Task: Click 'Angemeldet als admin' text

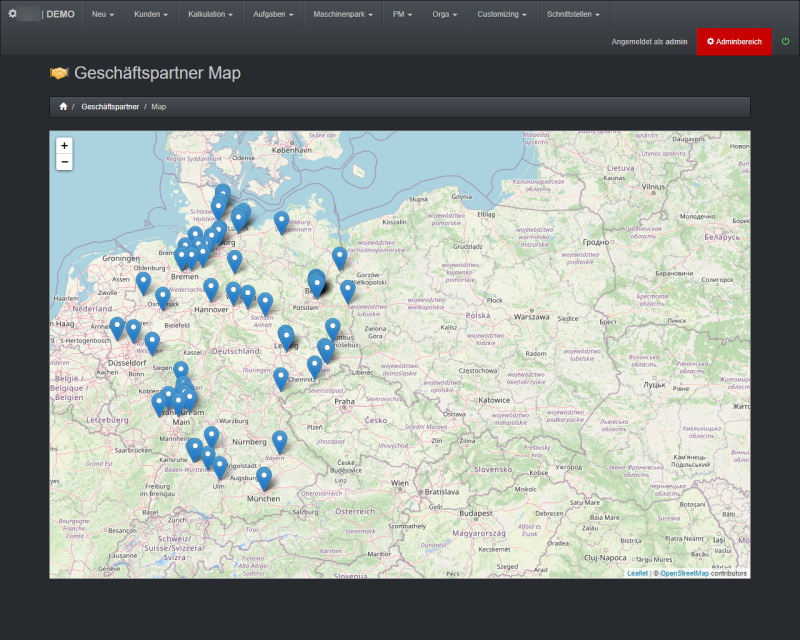Action: tap(649, 42)
